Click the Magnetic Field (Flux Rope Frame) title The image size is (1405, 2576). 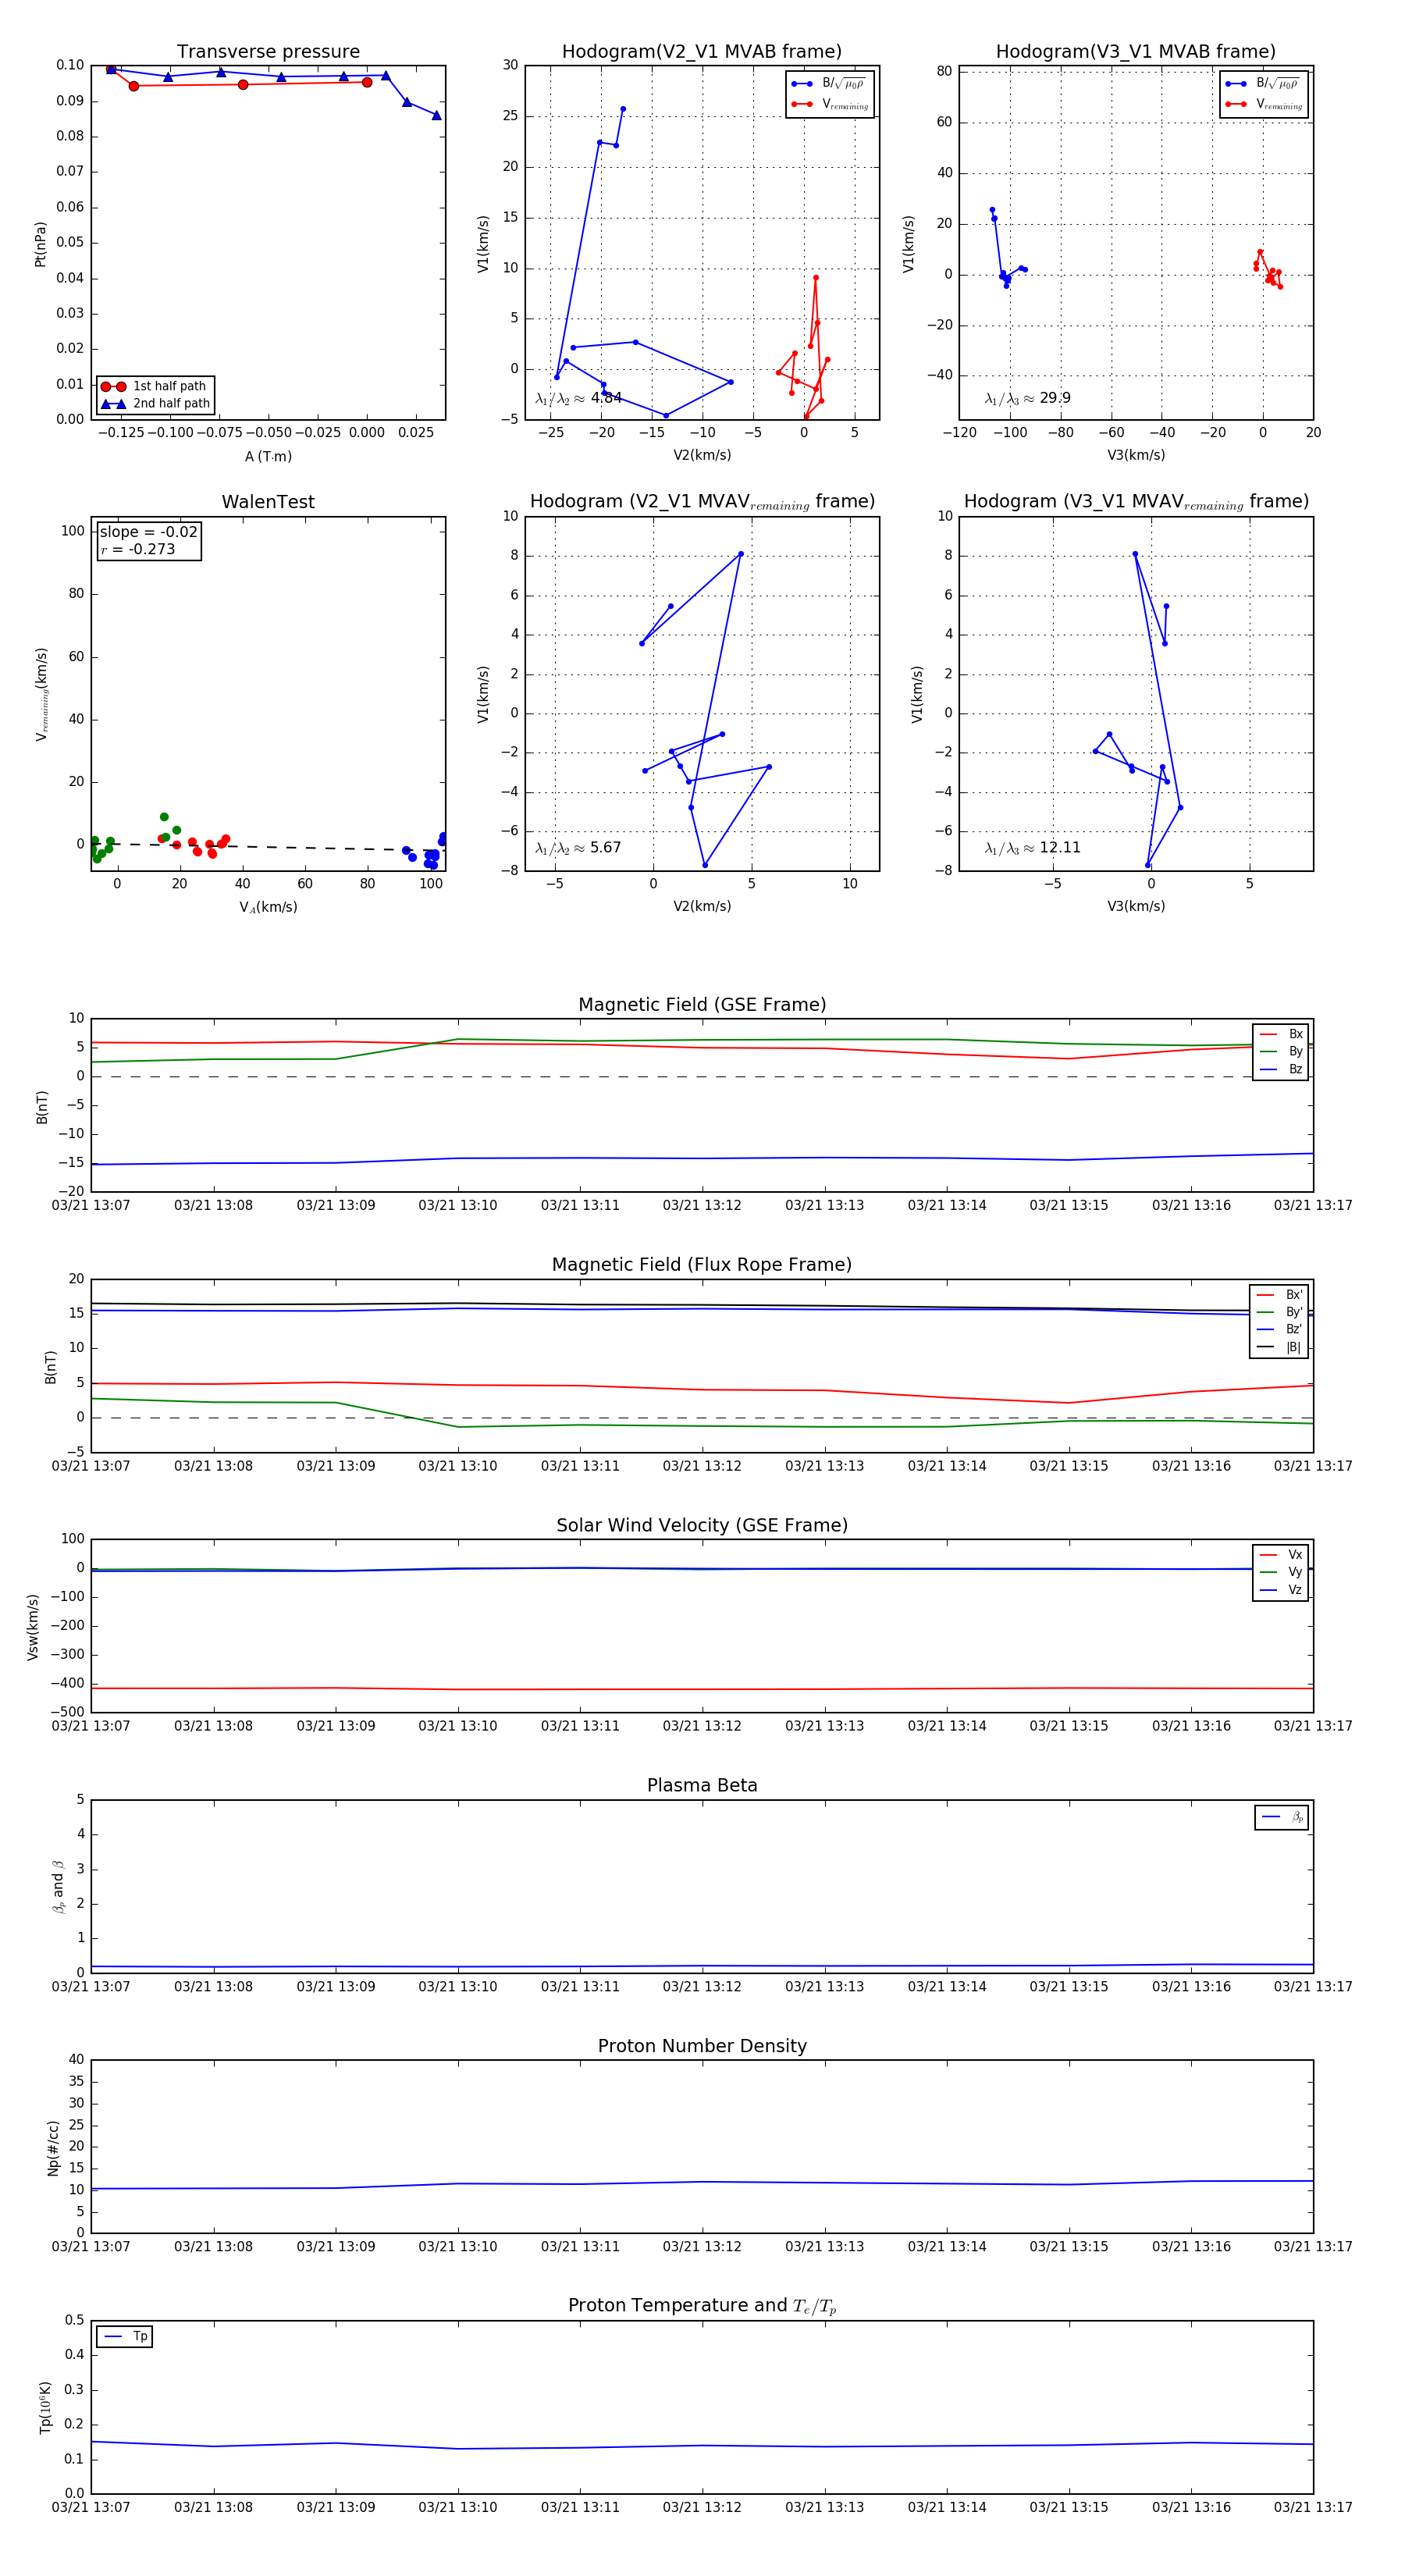[x=701, y=1265]
